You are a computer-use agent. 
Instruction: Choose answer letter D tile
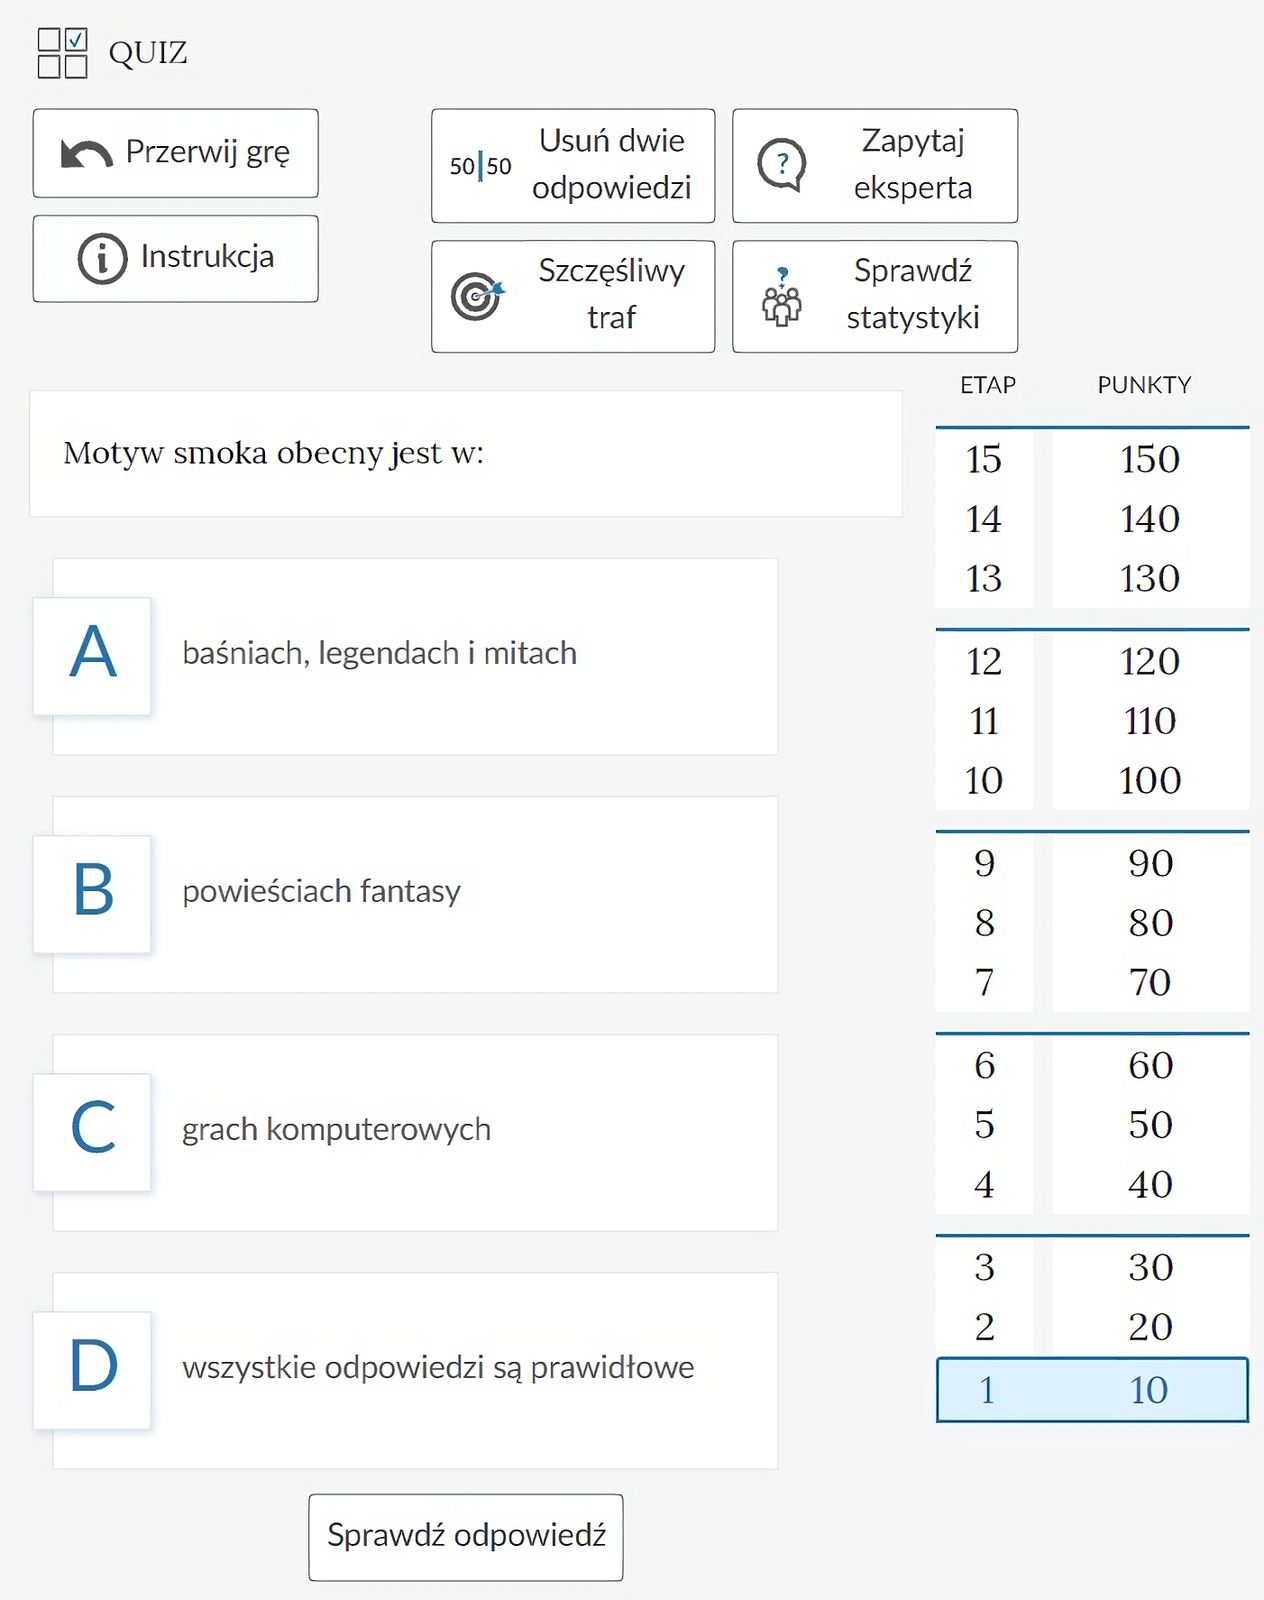92,1369
